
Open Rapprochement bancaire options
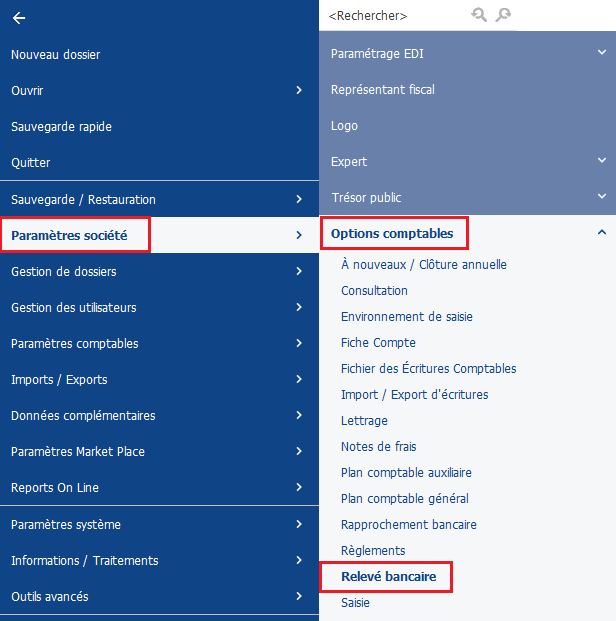tap(408, 525)
